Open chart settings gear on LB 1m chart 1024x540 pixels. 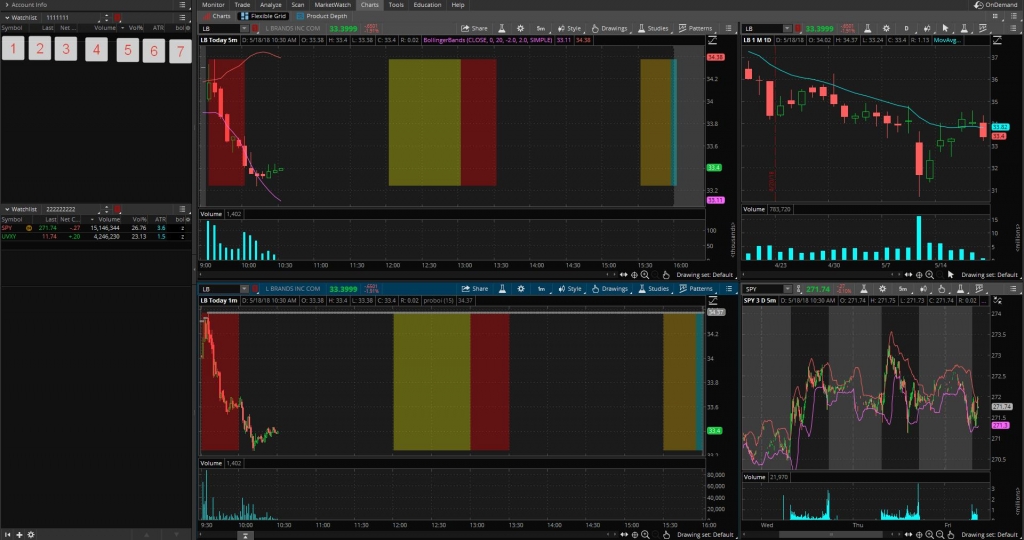coord(521,289)
